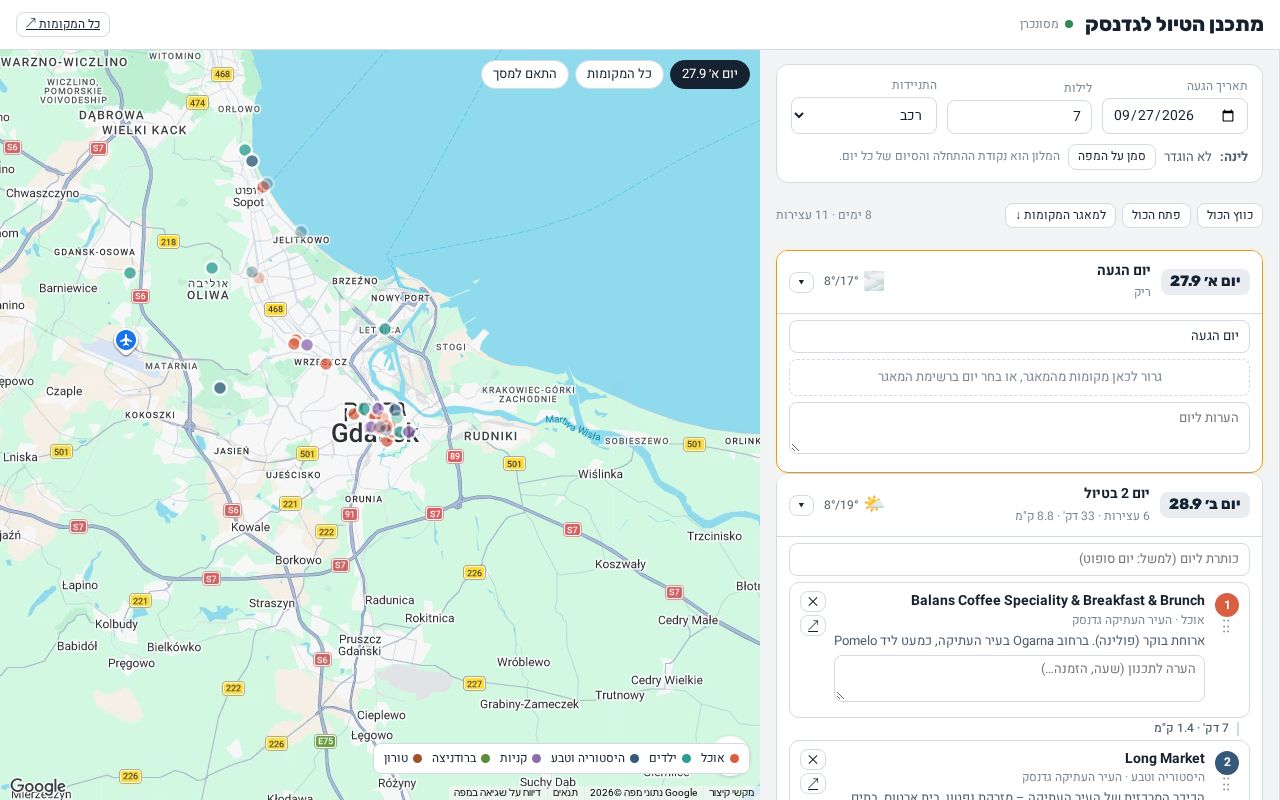Viewport: 1280px width, 800px height.
Task: Grab drag handle of Long Market stop
Action: pos(1226,784)
